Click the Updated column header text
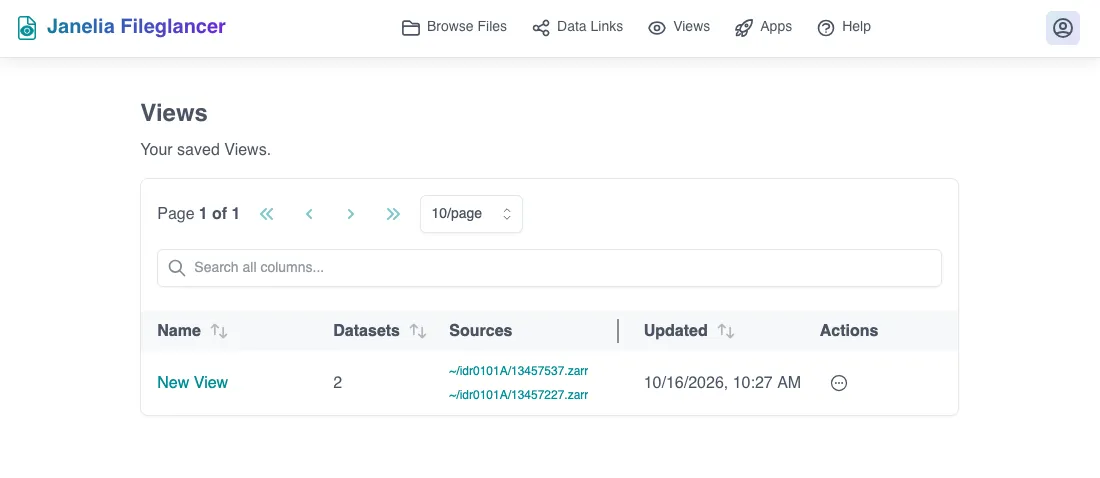 click(676, 331)
